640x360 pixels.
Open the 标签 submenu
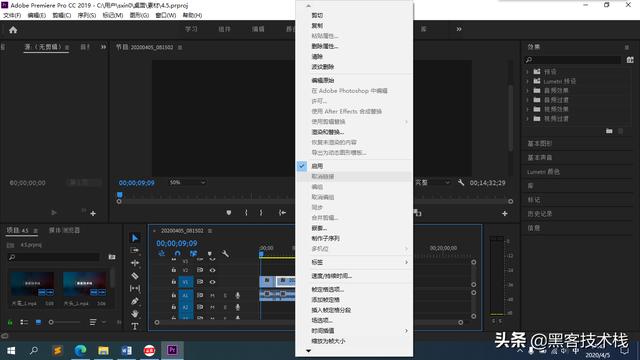(x=354, y=262)
